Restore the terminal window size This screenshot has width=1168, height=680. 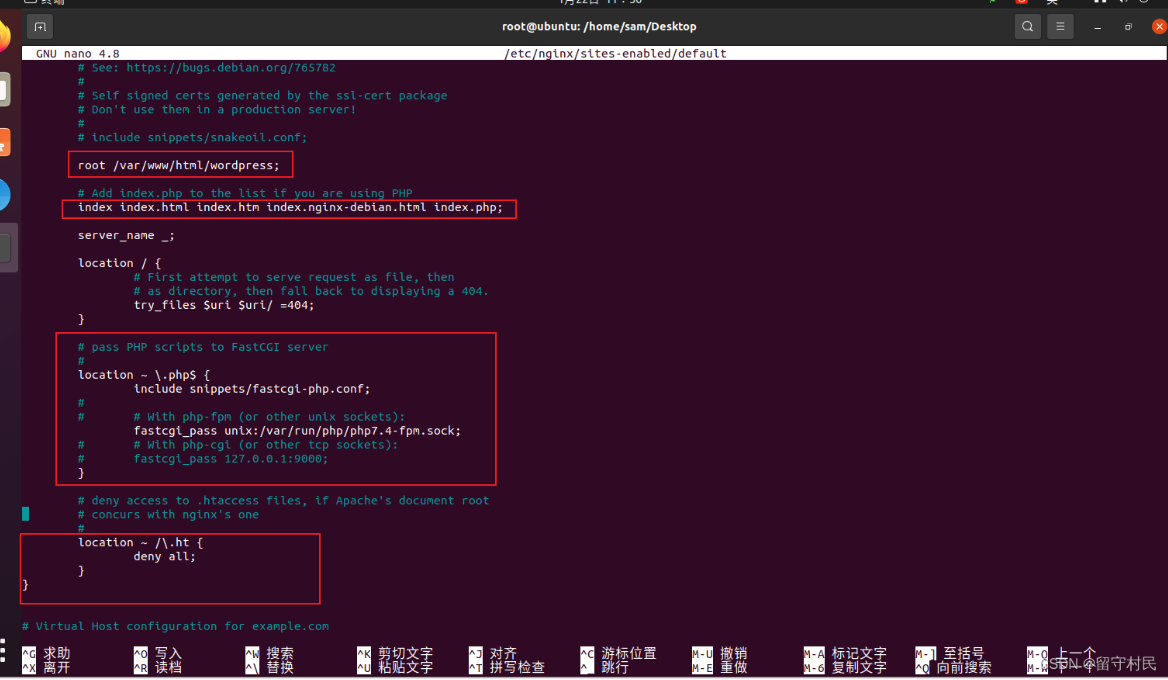(1129, 27)
